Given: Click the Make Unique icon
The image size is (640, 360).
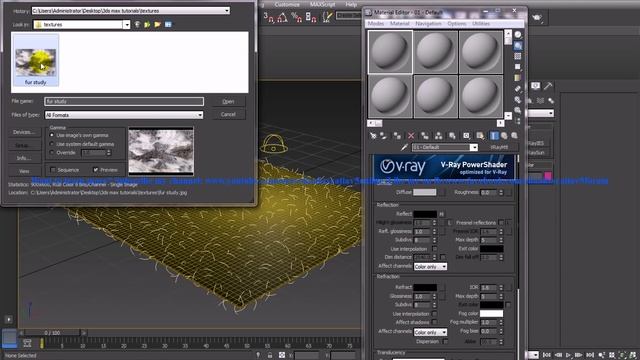Looking at the screenshot, I should point(438,136).
